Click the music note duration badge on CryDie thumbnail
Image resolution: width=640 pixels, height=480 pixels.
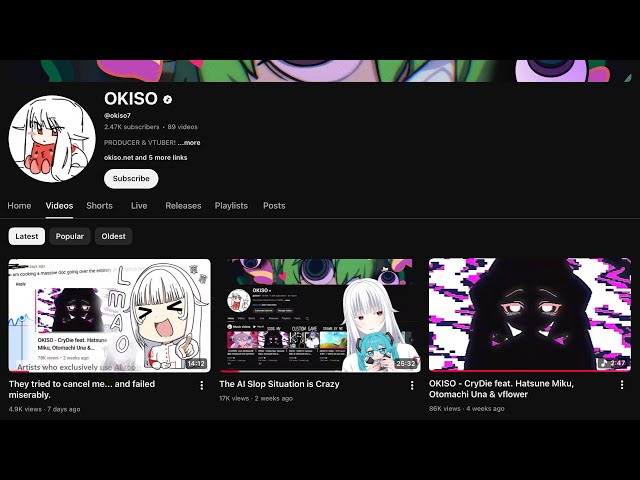[613, 362]
